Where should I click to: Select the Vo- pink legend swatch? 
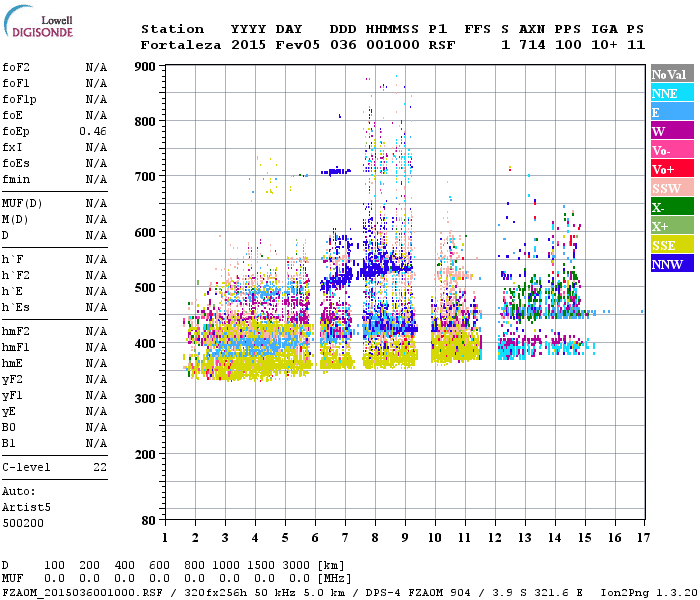pyautogui.click(x=672, y=150)
